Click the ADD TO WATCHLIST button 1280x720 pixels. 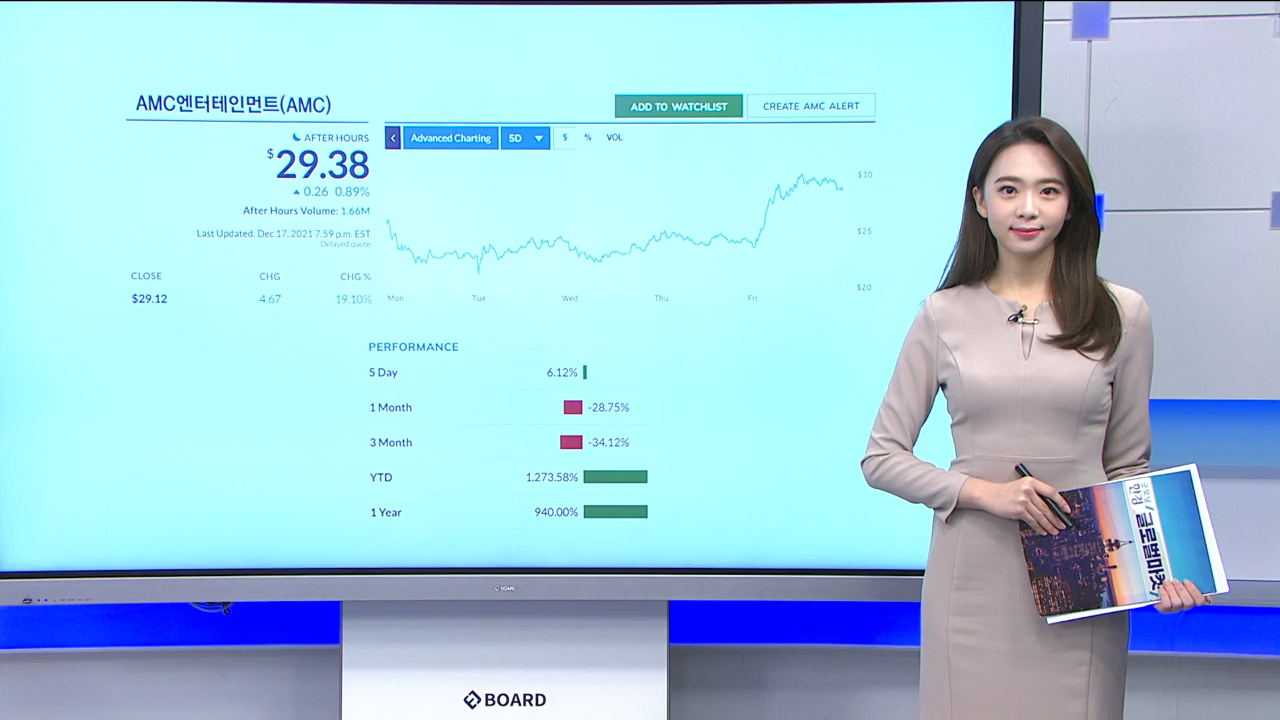click(x=678, y=106)
